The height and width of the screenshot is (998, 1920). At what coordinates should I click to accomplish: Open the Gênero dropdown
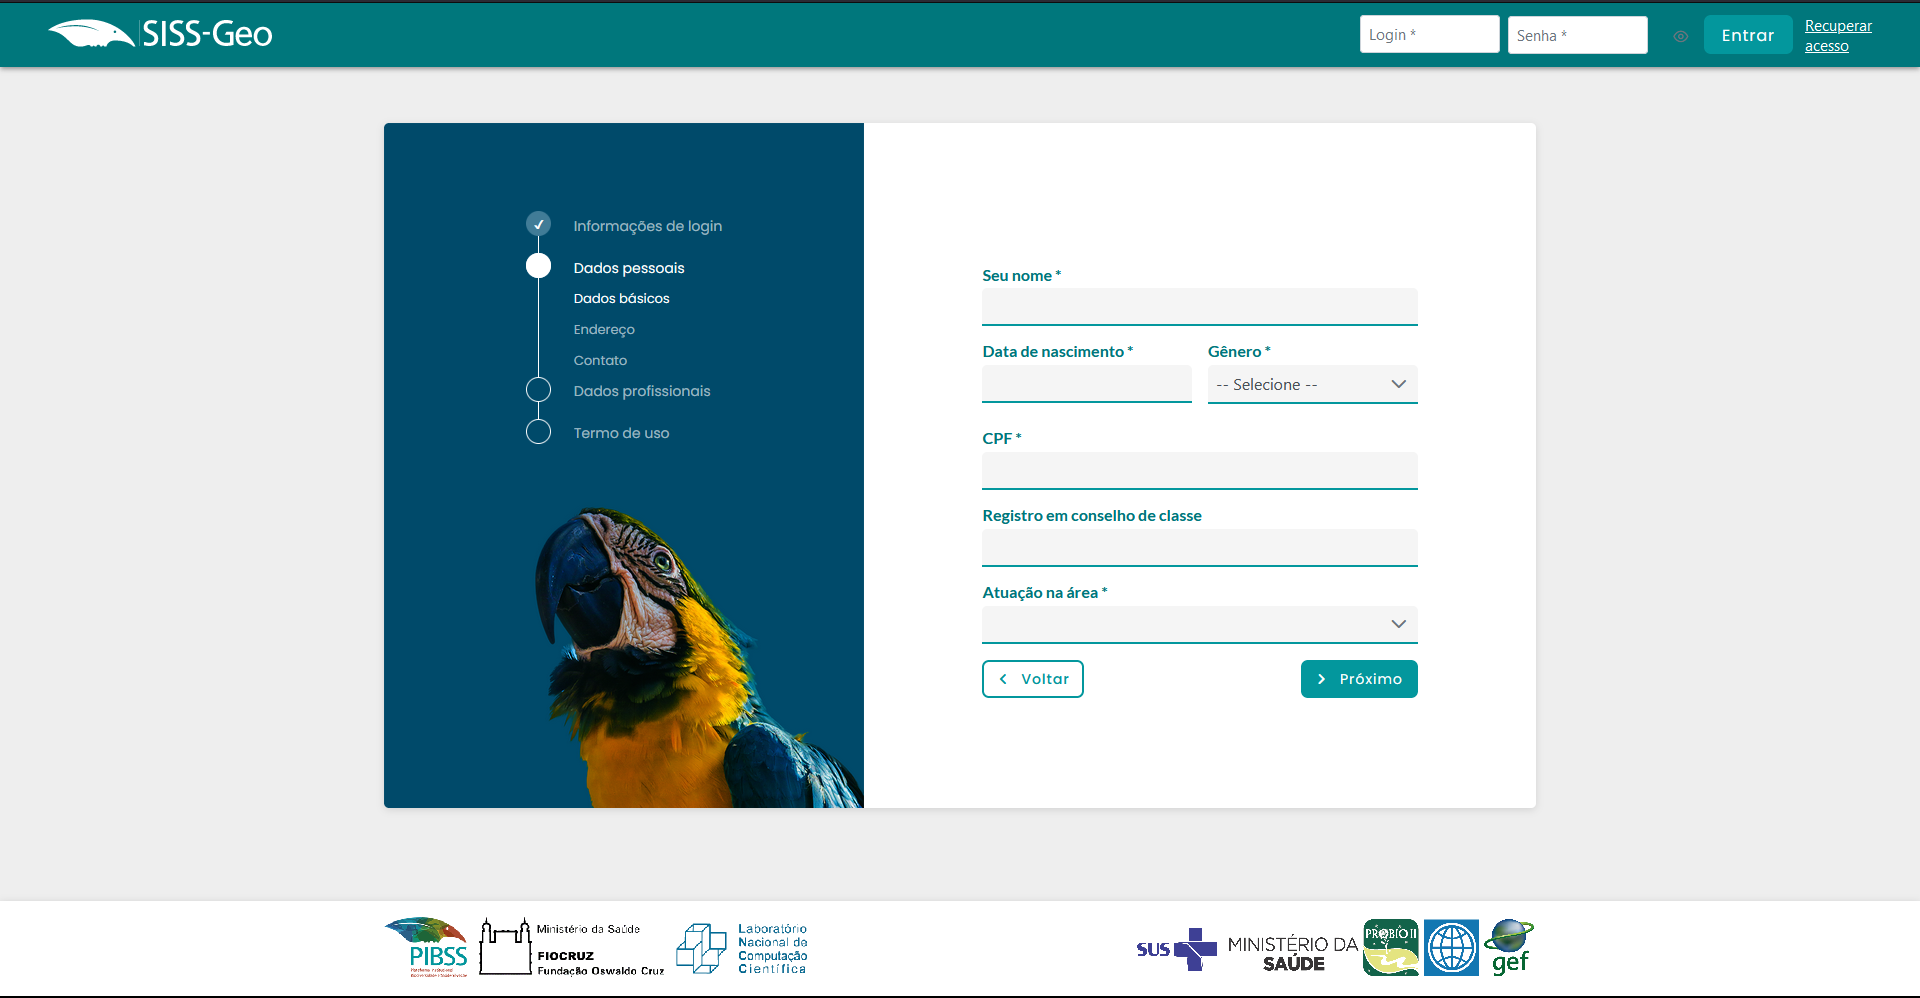1312,385
